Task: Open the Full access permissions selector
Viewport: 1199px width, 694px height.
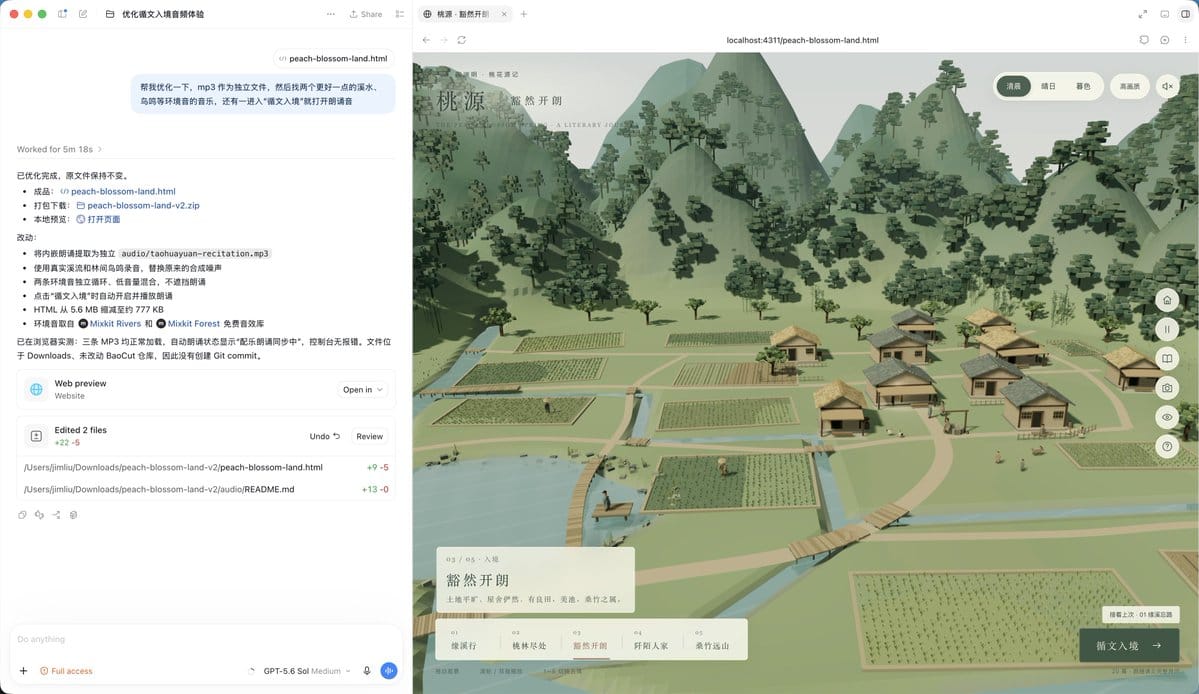Action: click(66, 670)
